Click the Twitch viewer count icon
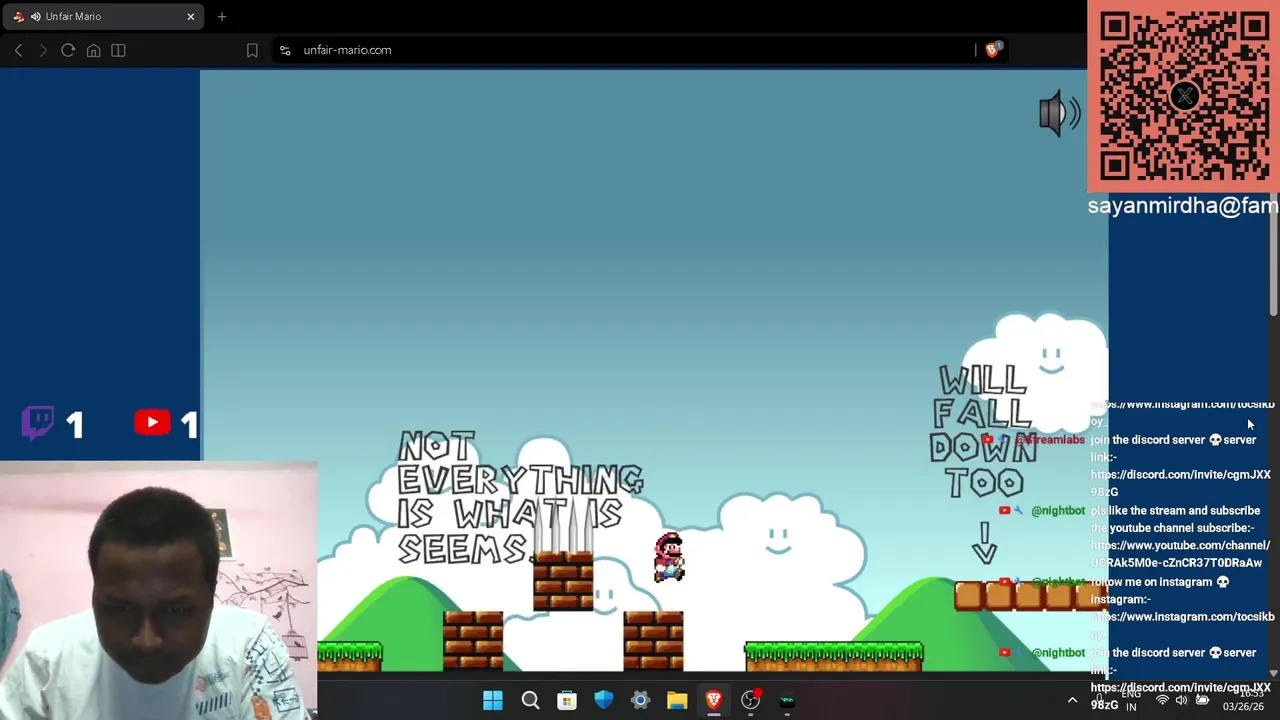 click(x=38, y=422)
